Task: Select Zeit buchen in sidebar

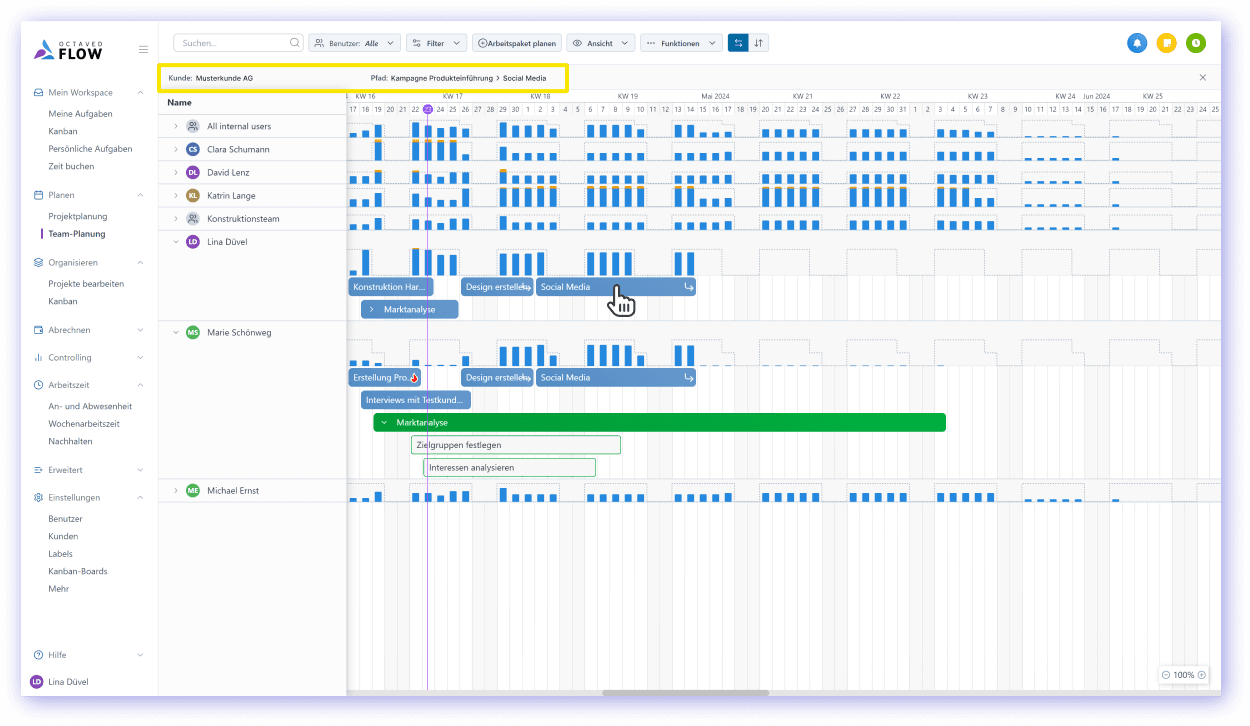Action: coord(71,166)
